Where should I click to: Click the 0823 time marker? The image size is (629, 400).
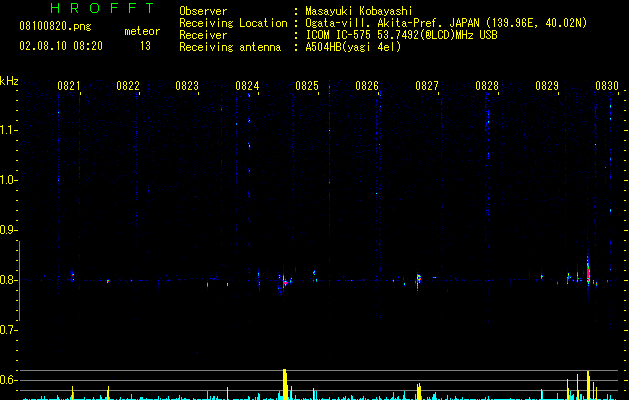[187, 86]
